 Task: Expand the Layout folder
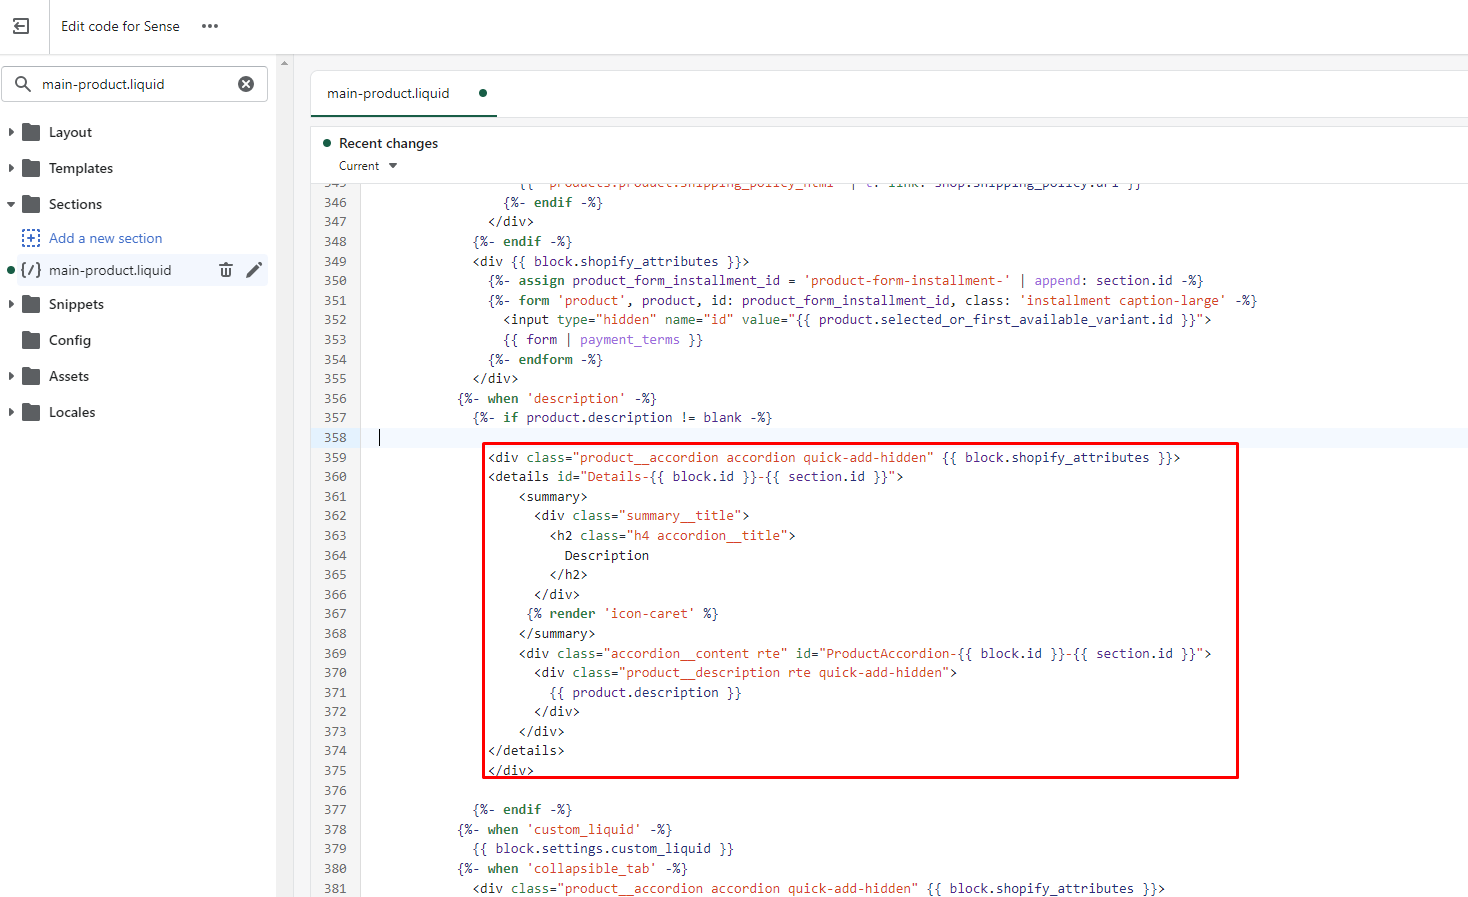[x=11, y=132]
